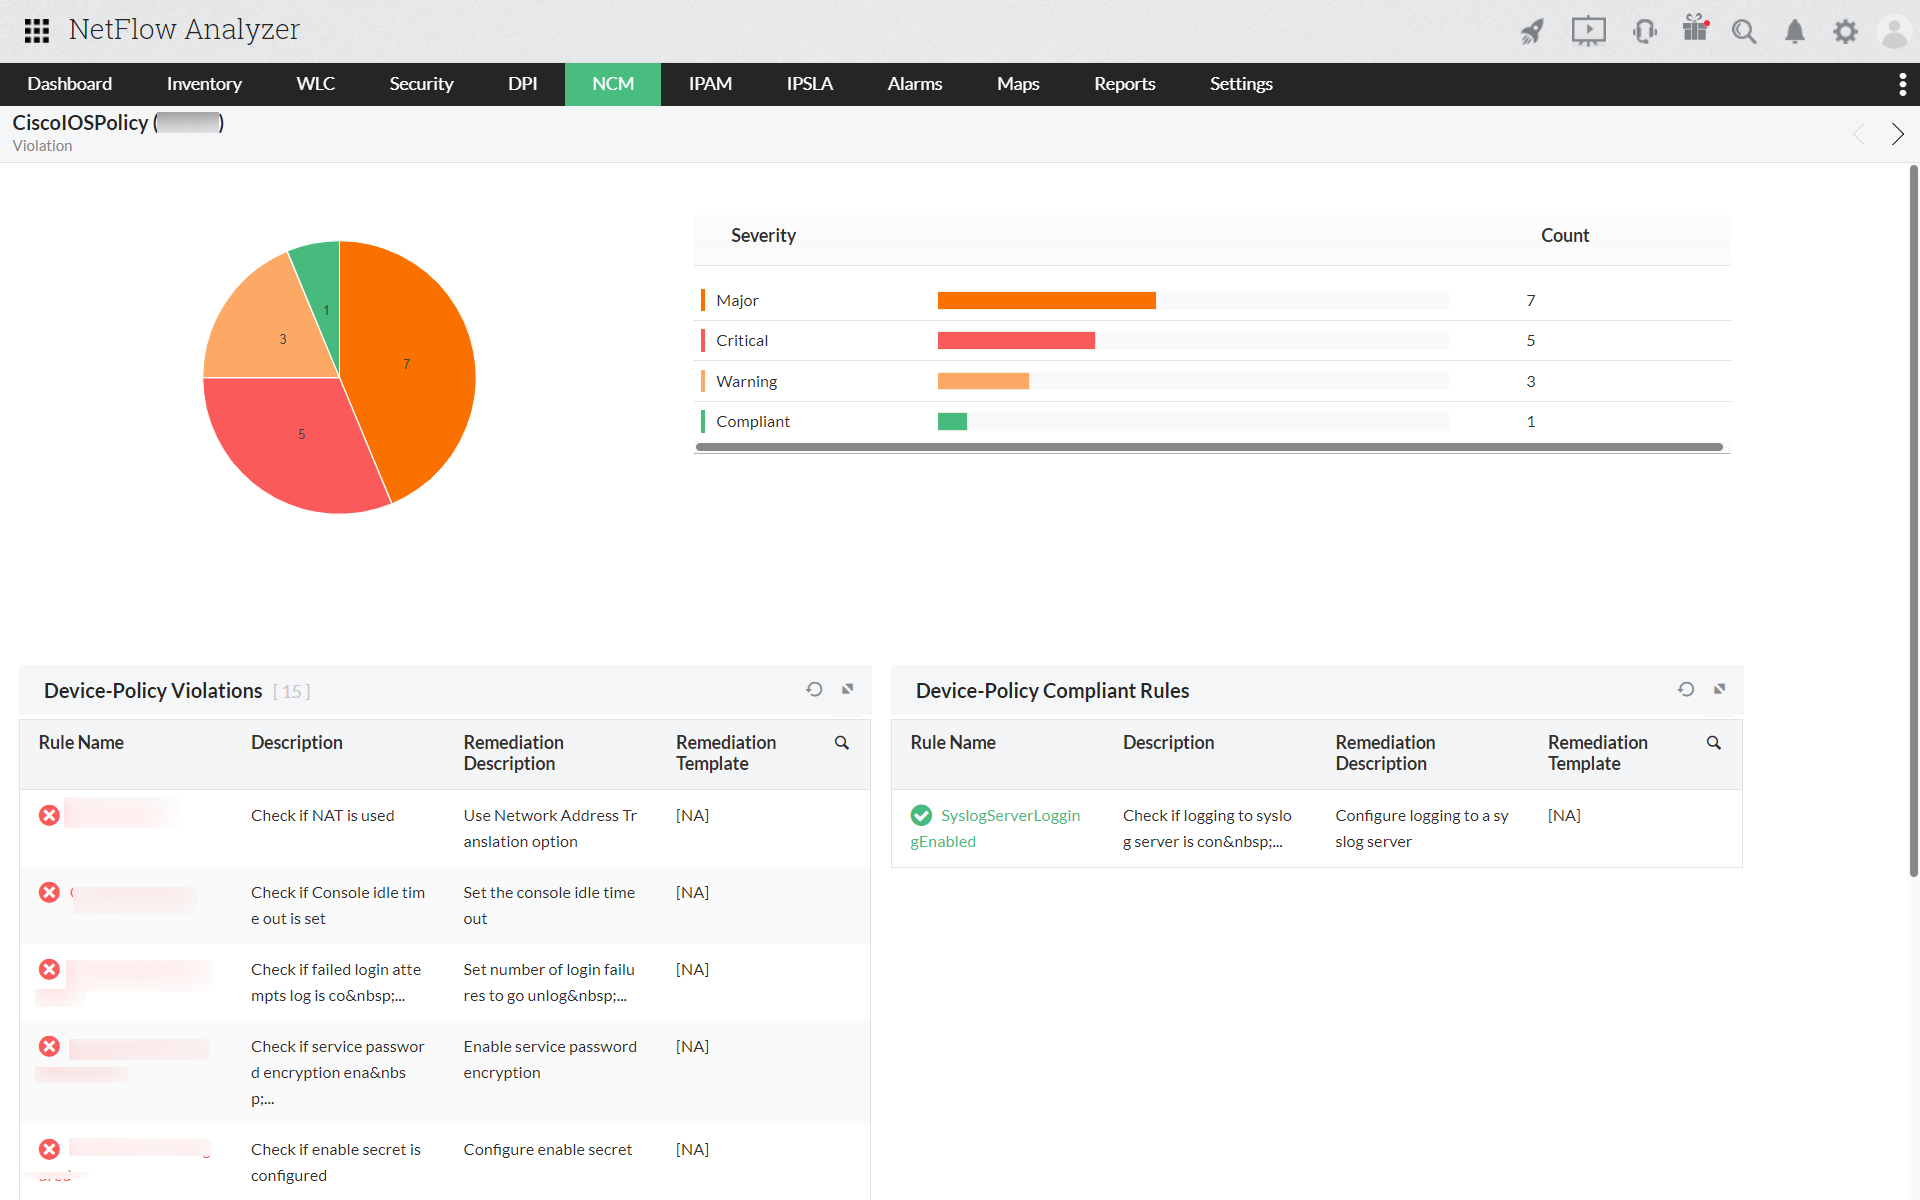Open the apps grid launcher icon
Screen dimensions: 1920x1200
[37, 30]
